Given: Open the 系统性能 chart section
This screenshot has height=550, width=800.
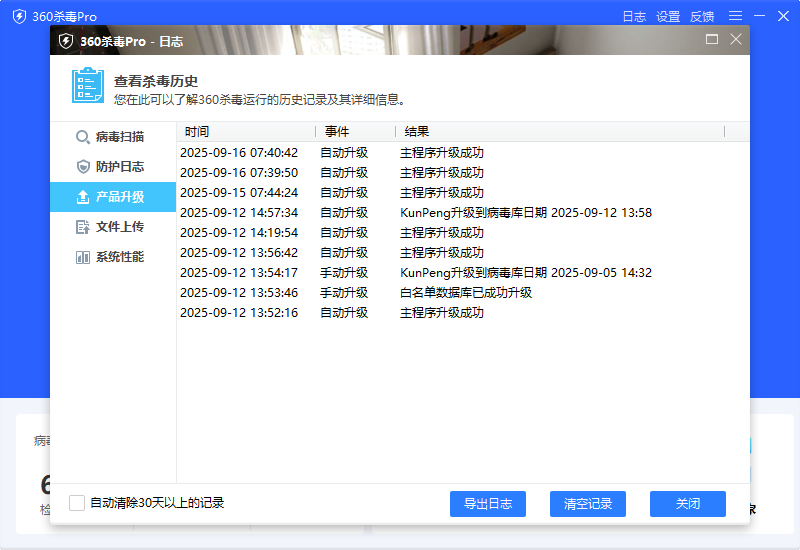Looking at the screenshot, I should coord(112,257).
